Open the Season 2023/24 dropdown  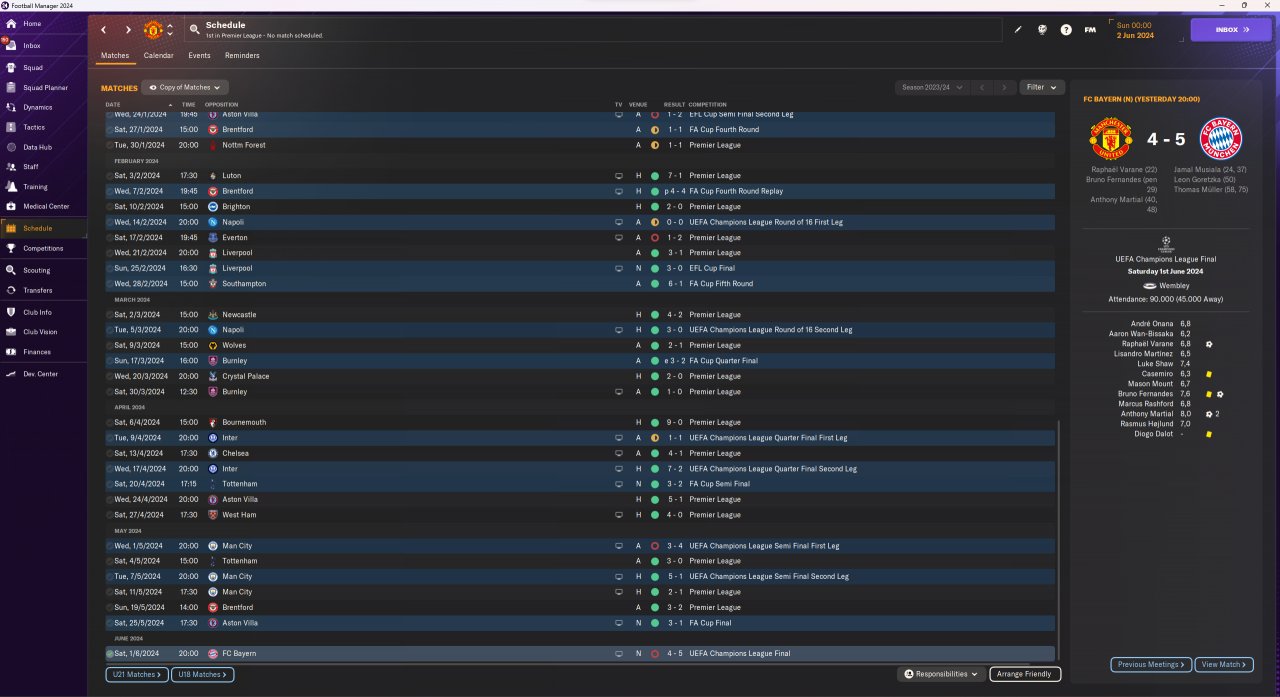pyautogui.click(x=932, y=88)
